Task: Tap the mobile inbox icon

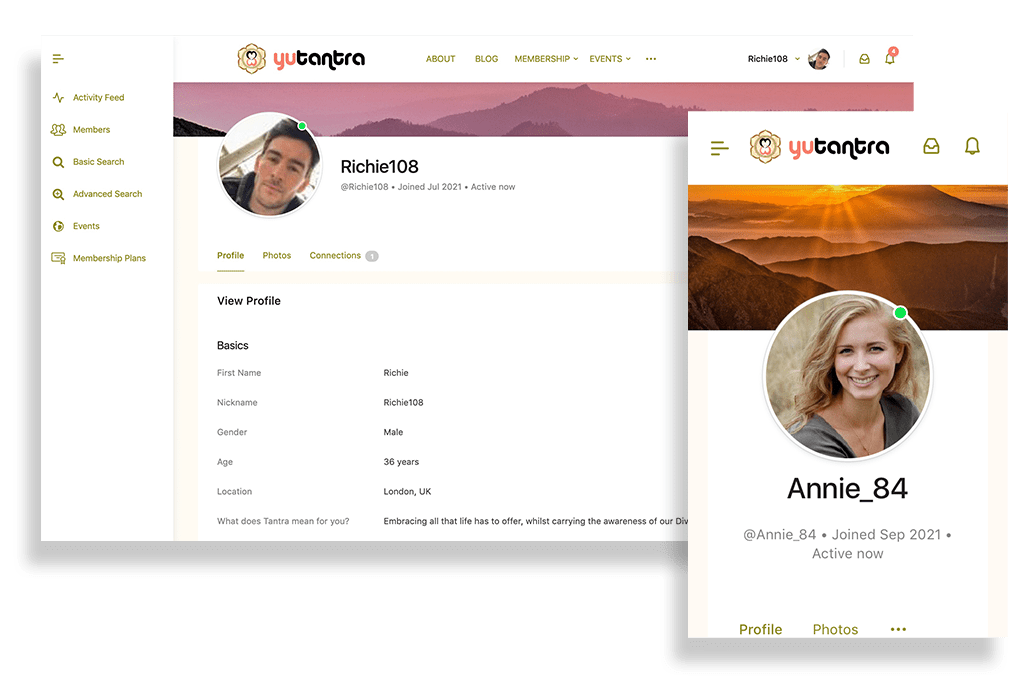Action: [931, 146]
